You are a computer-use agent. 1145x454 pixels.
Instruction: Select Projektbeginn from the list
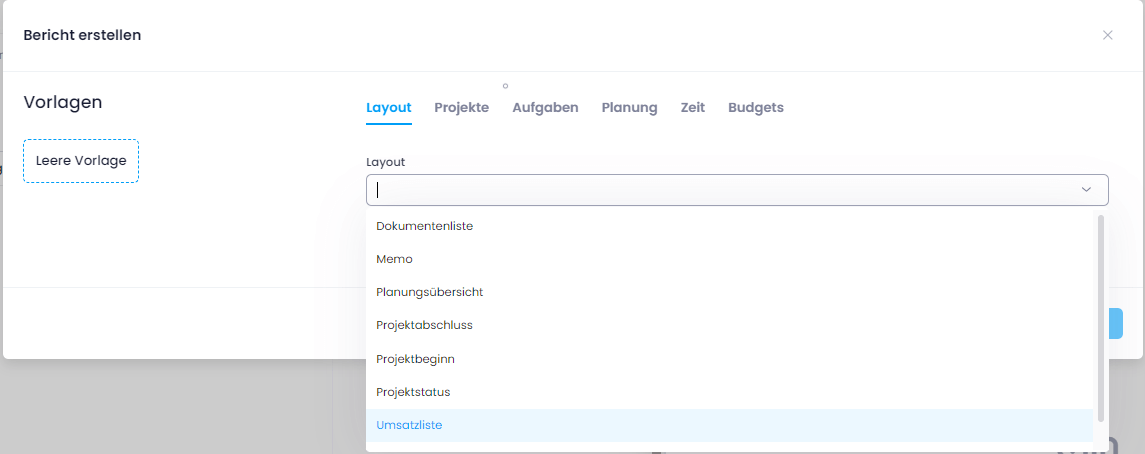pos(415,359)
